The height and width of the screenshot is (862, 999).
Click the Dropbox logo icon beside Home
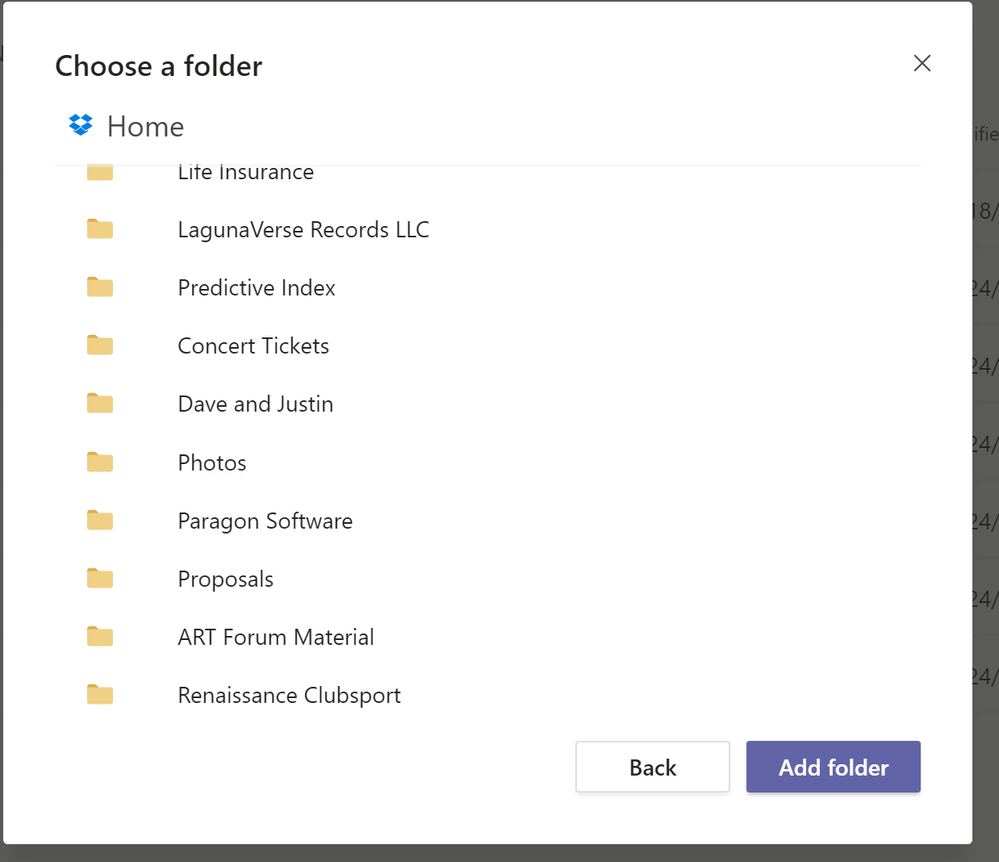coord(80,125)
